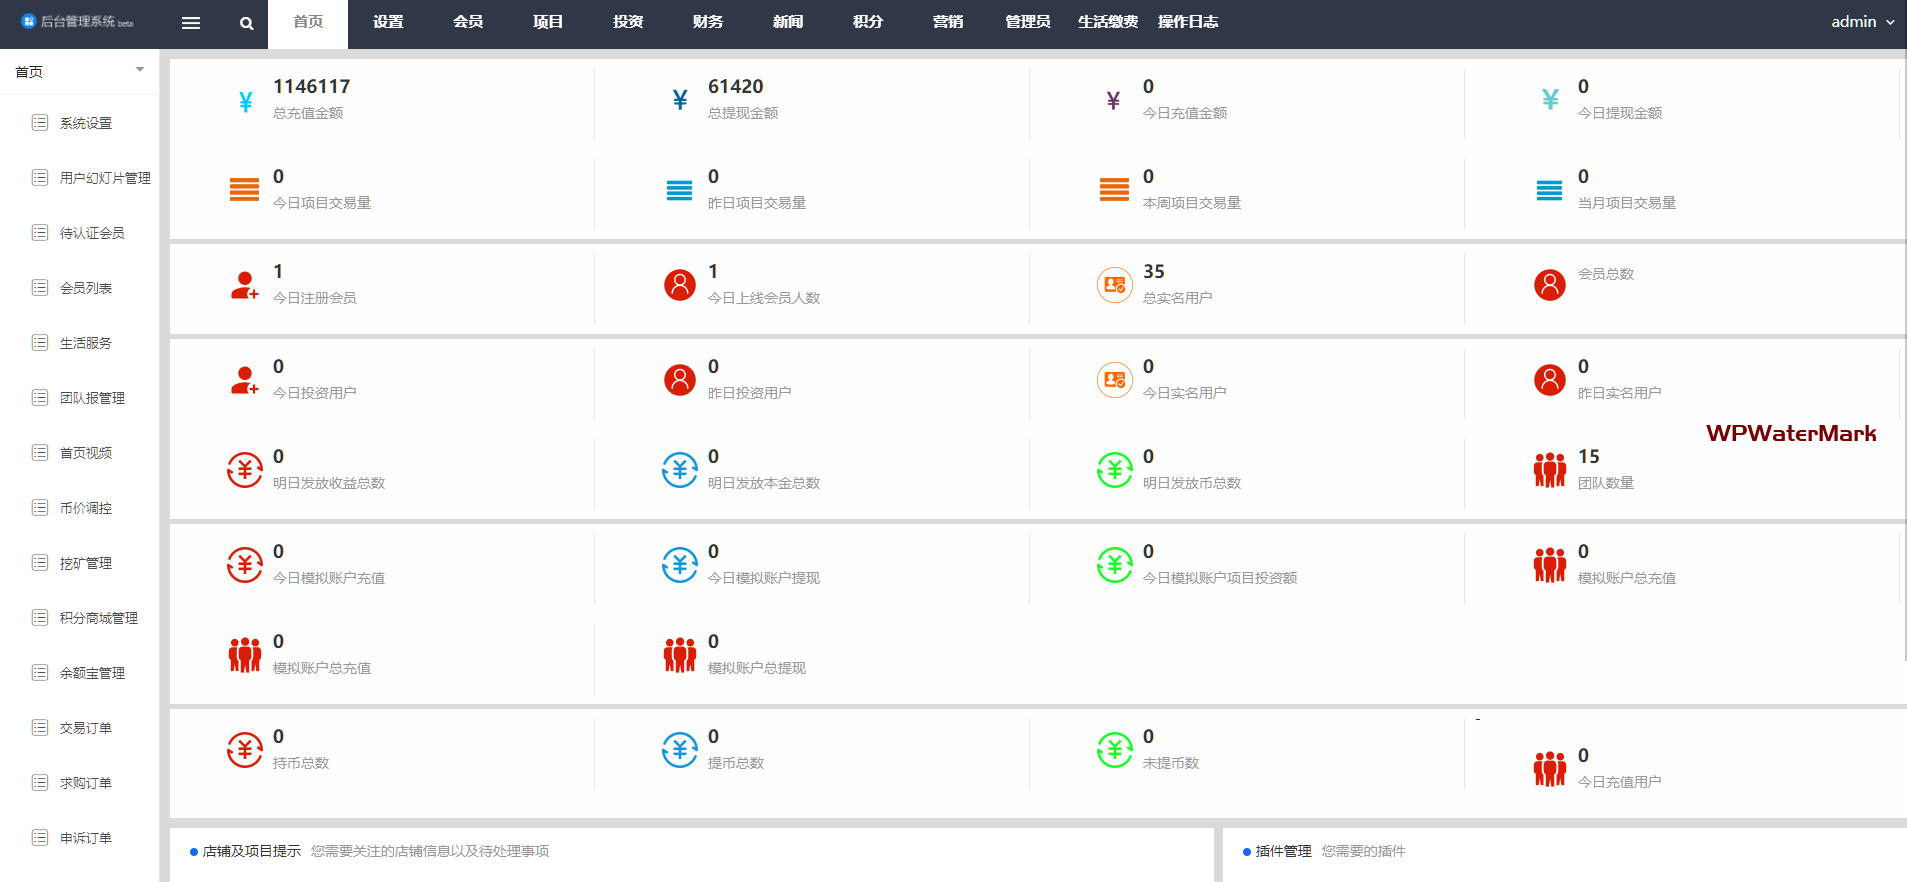This screenshot has width=1907, height=882.
Task: Click the hamburger menu icon in header
Action: [191, 23]
